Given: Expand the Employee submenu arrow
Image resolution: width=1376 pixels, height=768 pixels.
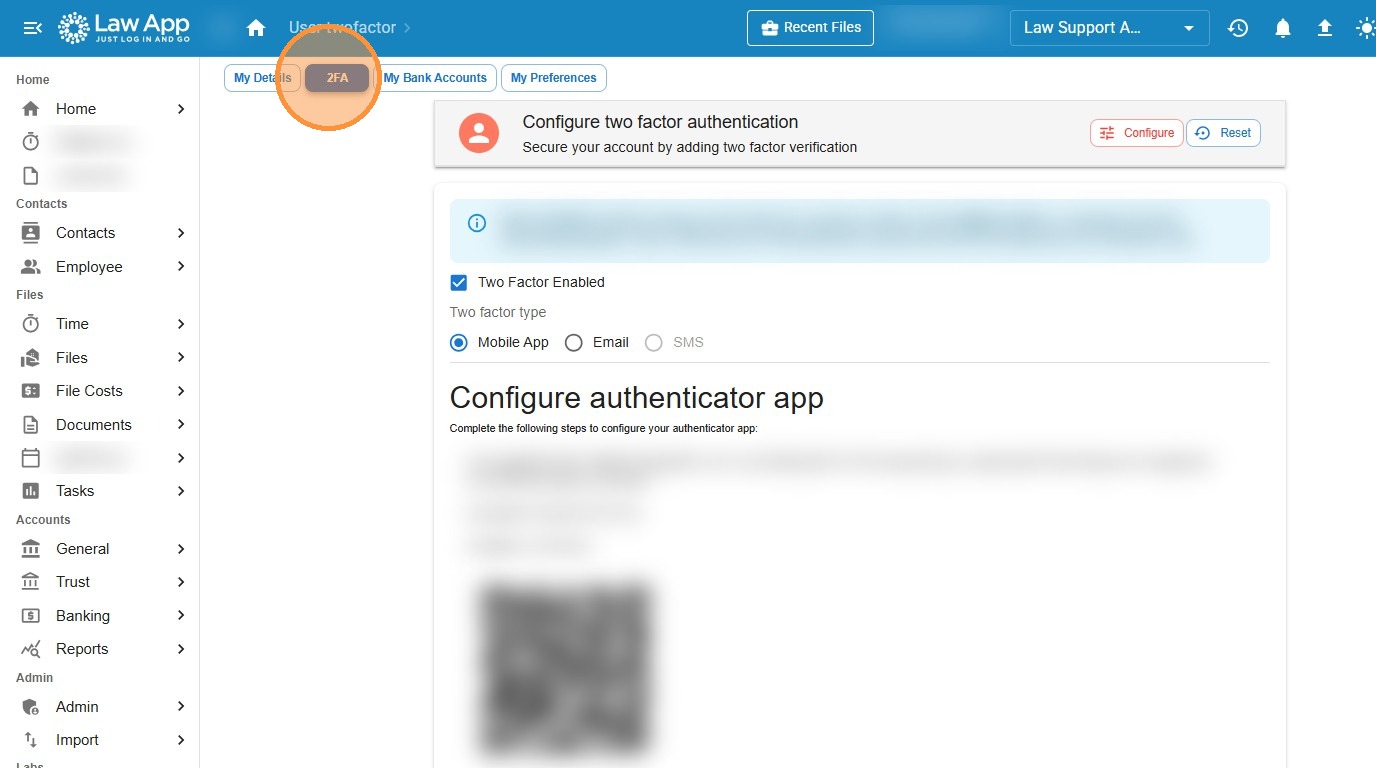Looking at the screenshot, I should pos(181,267).
